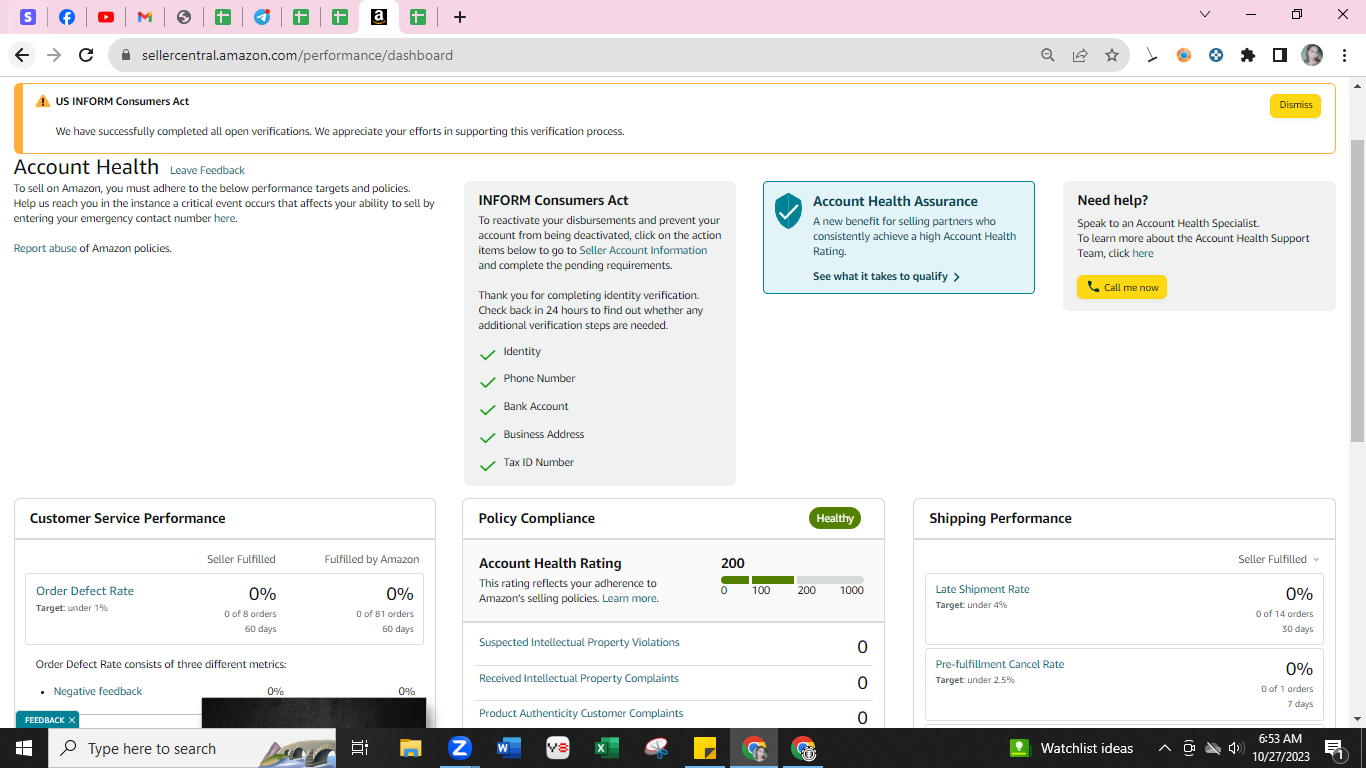
Task: Click the page vertical scrollbar
Action: coord(1357,290)
